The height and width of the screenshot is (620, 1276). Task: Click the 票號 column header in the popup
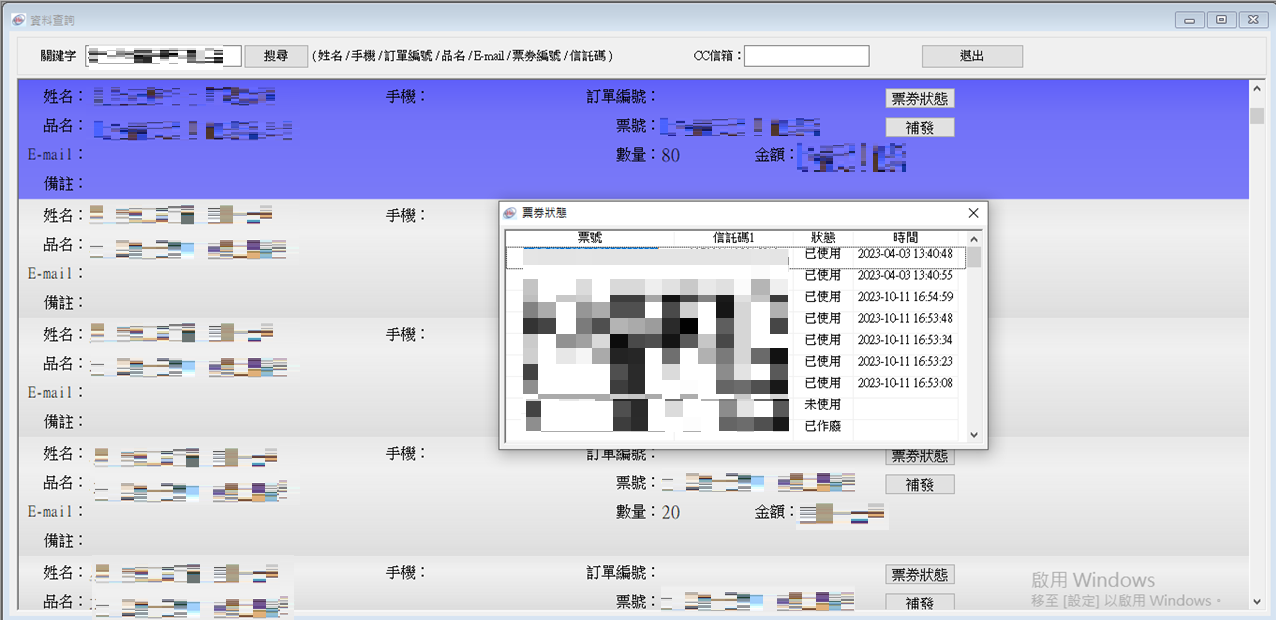590,238
